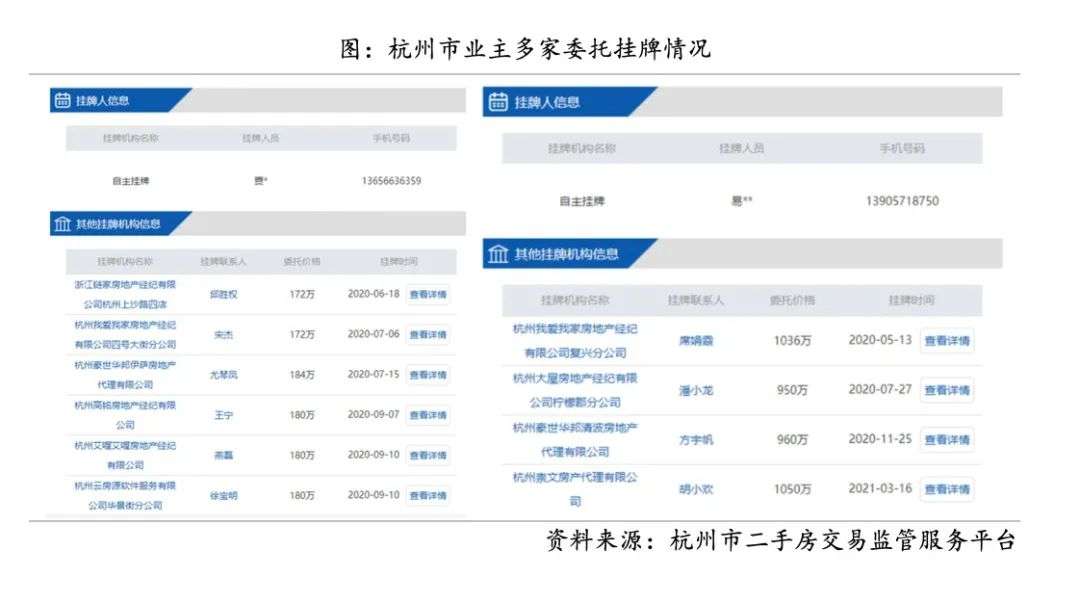1080x603 pixels.
Task: Click the 手机号码 column header in the right panel
Action: pyautogui.click(x=902, y=148)
